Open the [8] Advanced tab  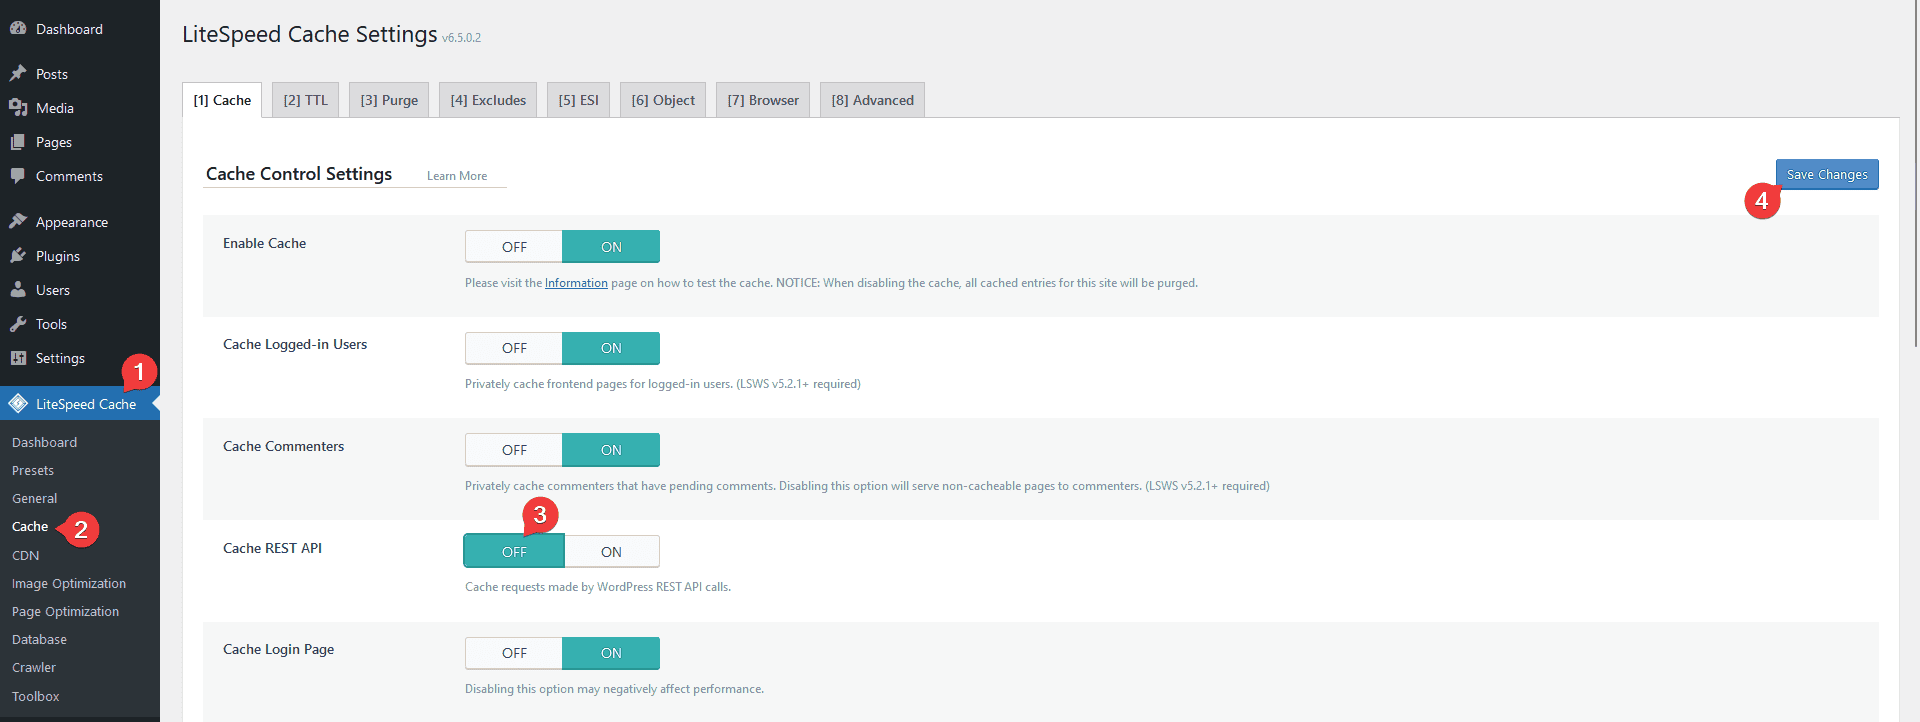click(872, 100)
